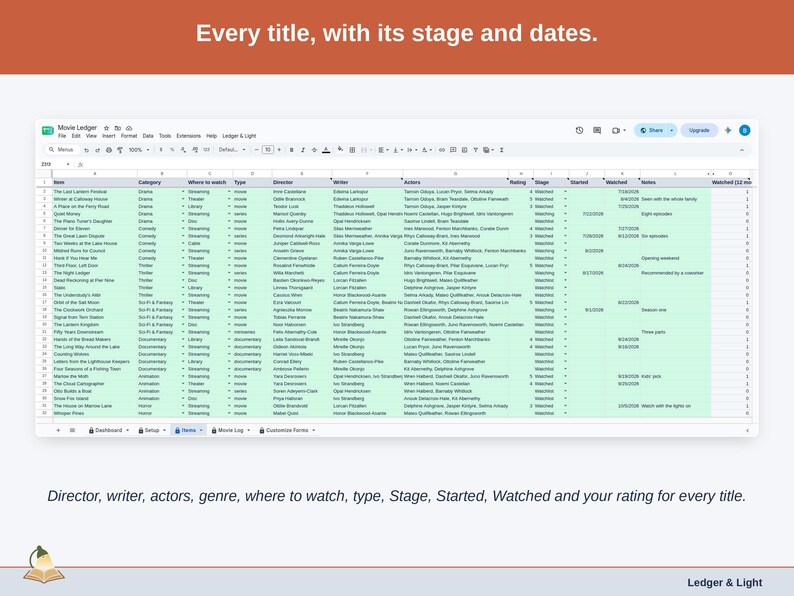Click the Gemini sparkle icon
This screenshot has width=794, height=596.
728,130
